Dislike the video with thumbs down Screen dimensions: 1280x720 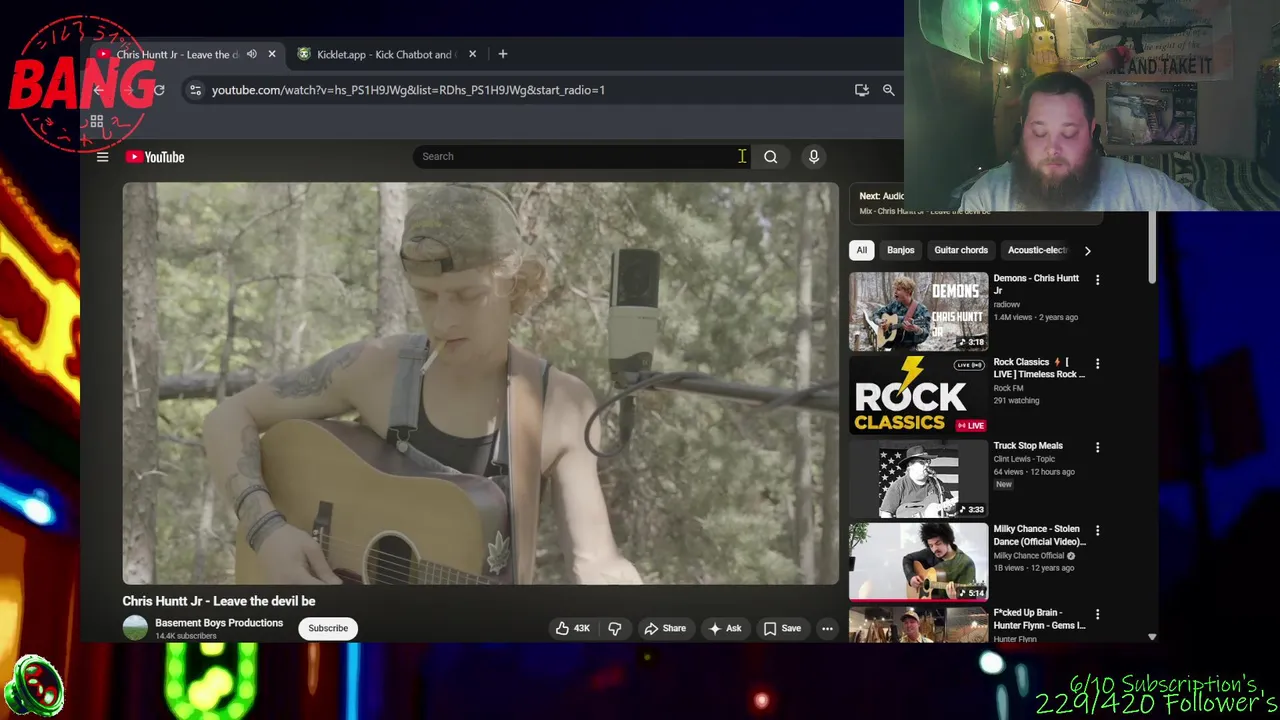click(614, 628)
